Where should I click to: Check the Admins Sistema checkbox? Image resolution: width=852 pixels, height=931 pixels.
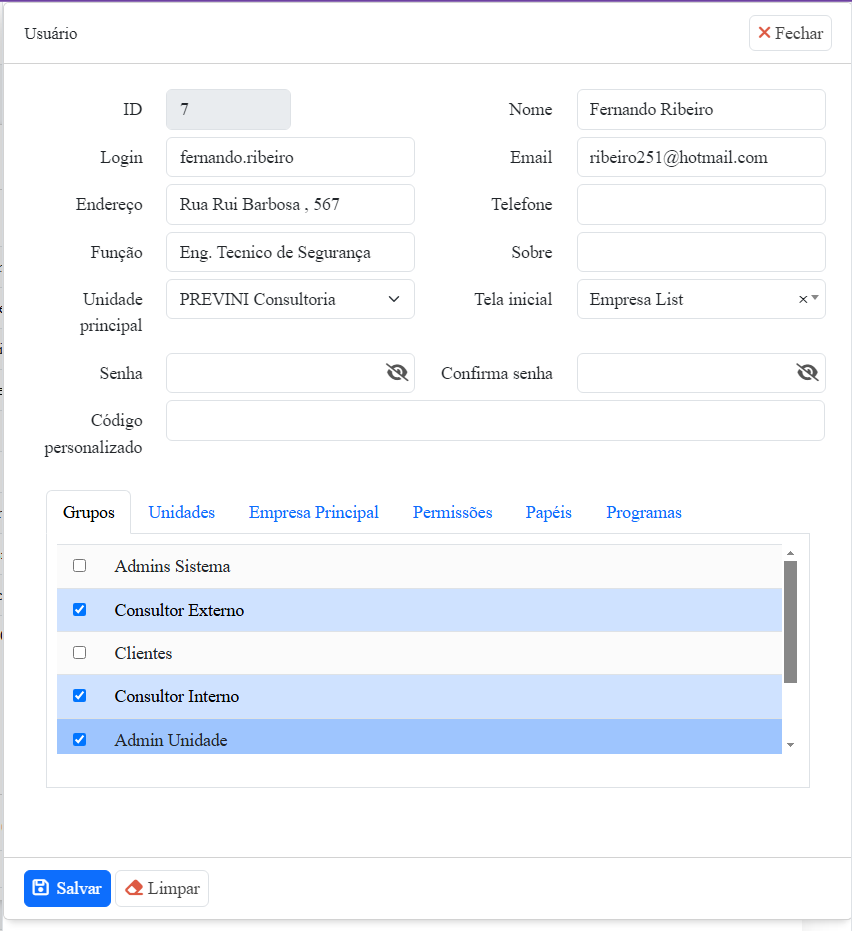click(80, 566)
